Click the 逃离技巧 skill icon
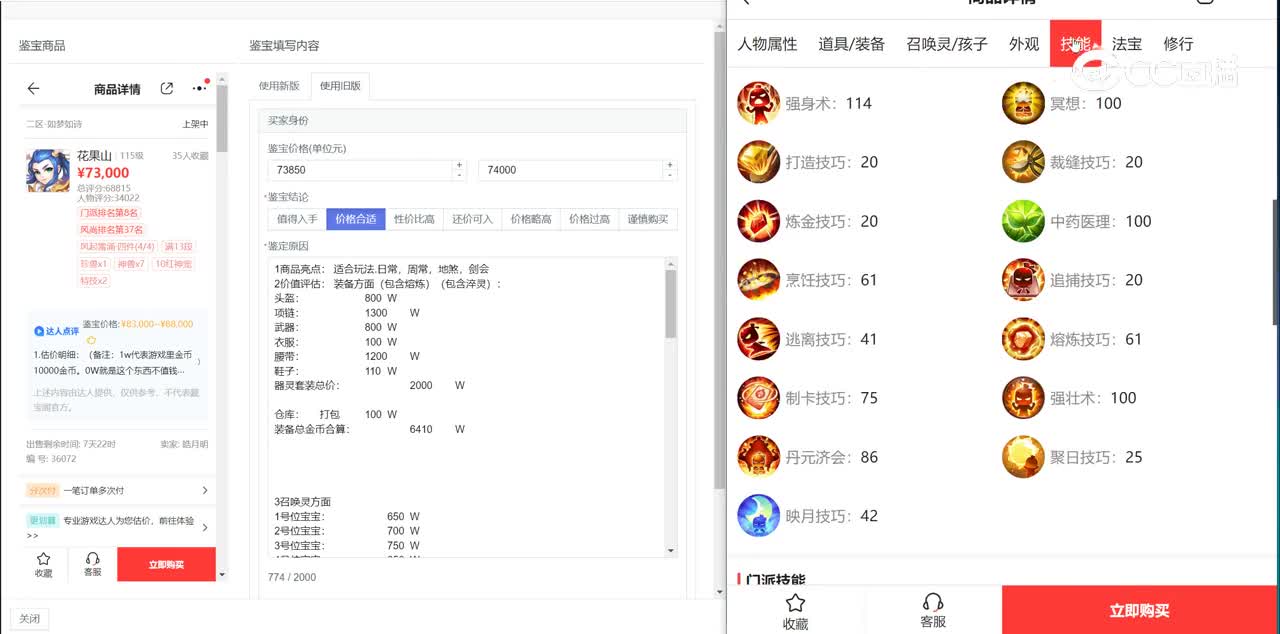Image resolution: width=1280 pixels, height=634 pixels. [759, 339]
